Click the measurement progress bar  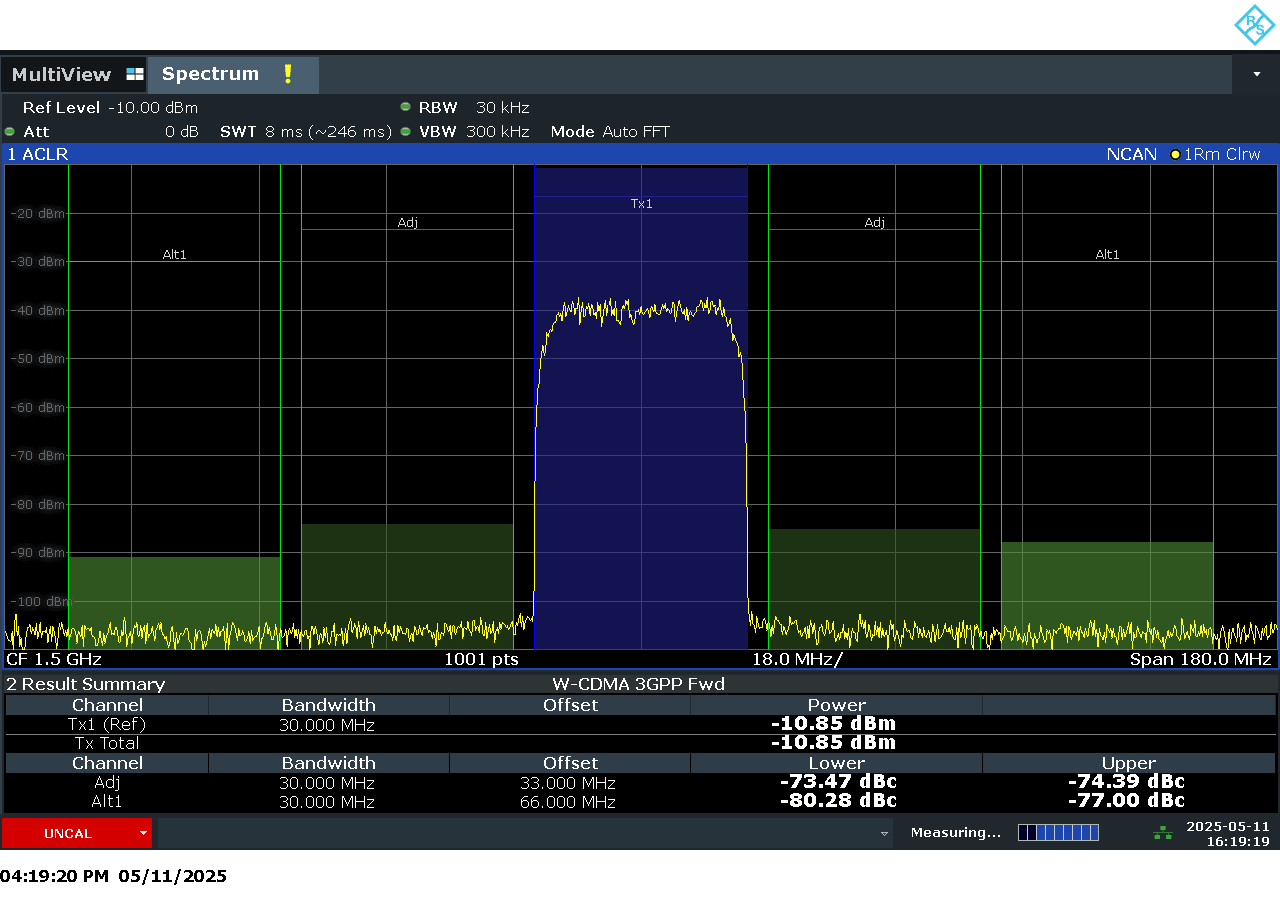1058,832
